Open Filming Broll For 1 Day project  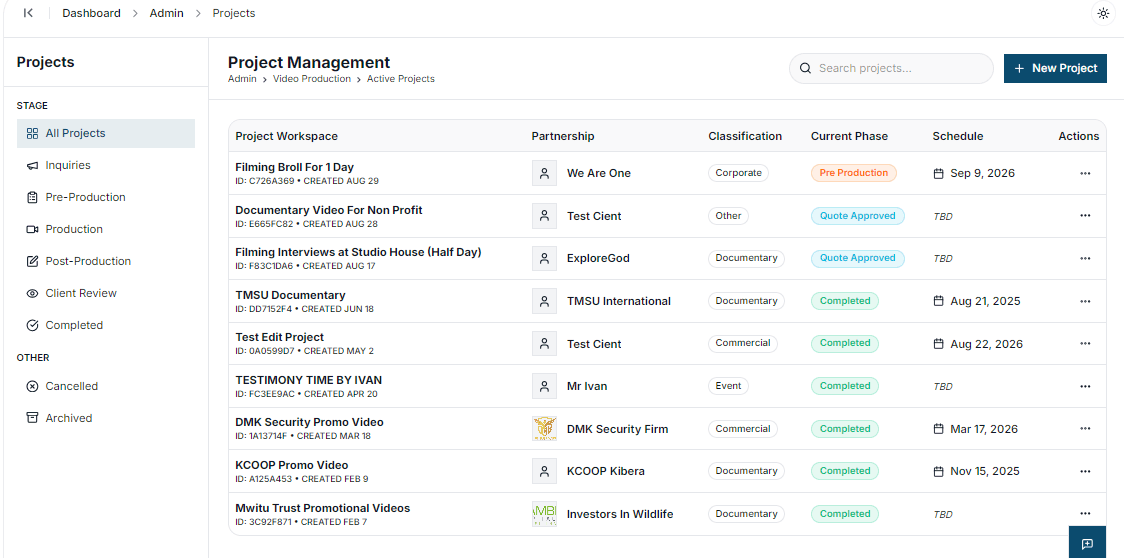pyautogui.click(x=295, y=167)
